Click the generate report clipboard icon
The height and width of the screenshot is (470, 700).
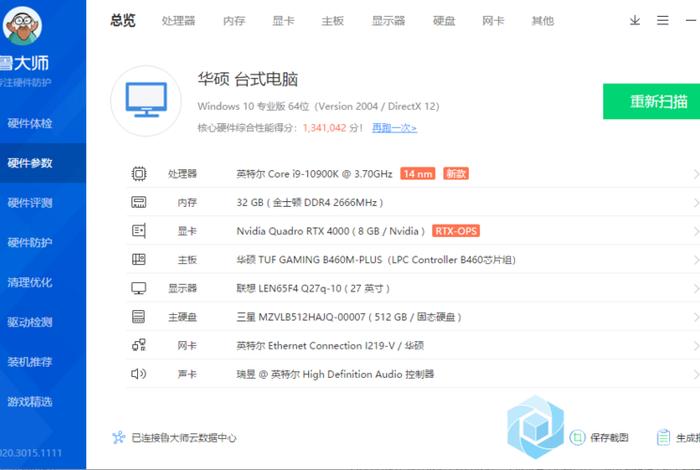(664, 437)
